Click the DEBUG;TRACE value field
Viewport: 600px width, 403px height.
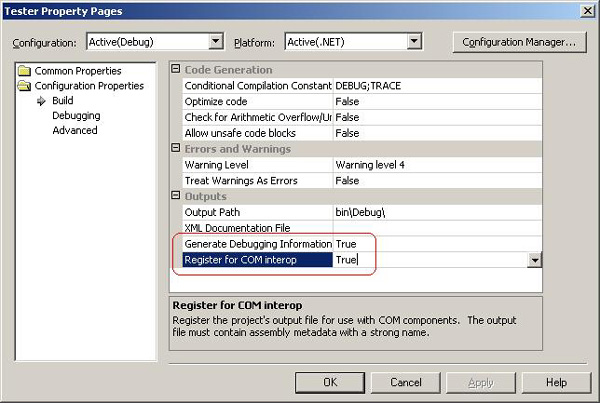coord(437,86)
